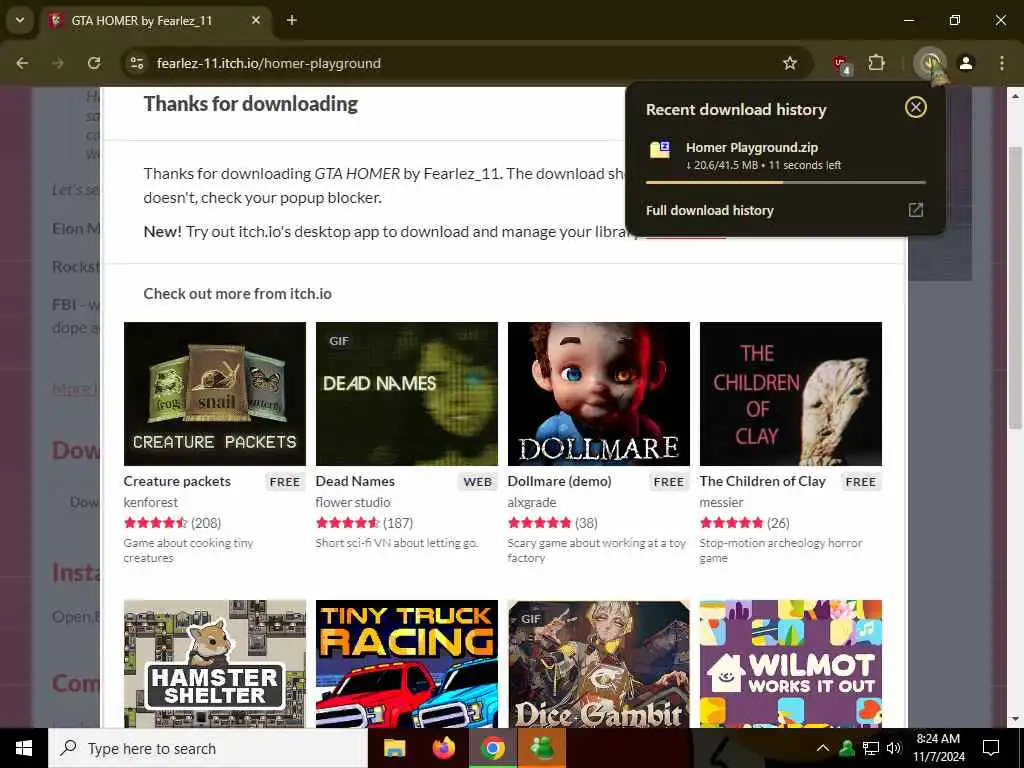Click 'Check out more from itch.io' heading
Image resolution: width=1024 pixels, height=768 pixels.
click(238, 294)
